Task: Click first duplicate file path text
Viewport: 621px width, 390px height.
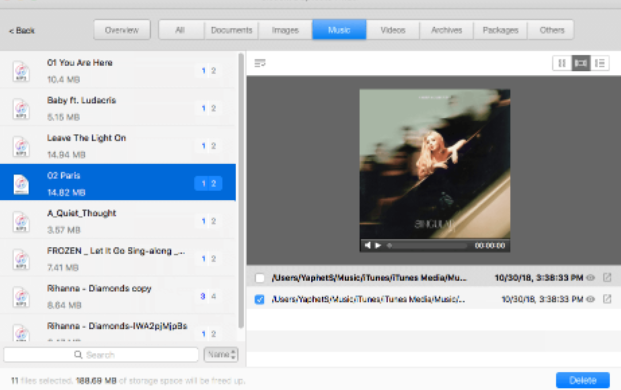Action: [x=369, y=278]
